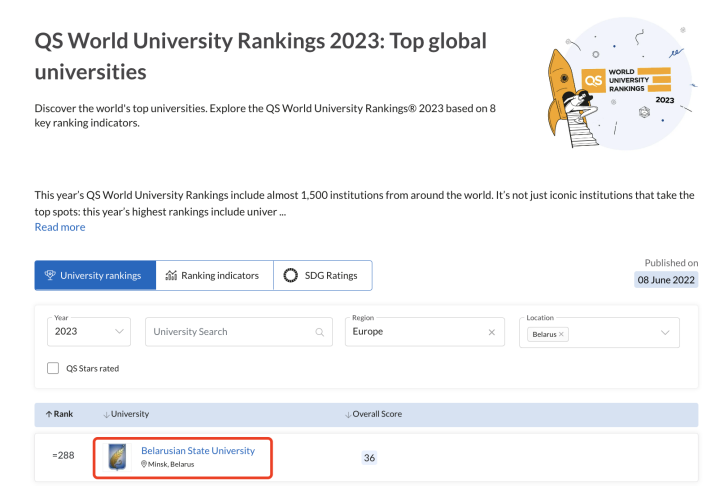Tick the QS Stars rated checkbox
The height and width of the screenshot is (489, 720).
[53, 368]
